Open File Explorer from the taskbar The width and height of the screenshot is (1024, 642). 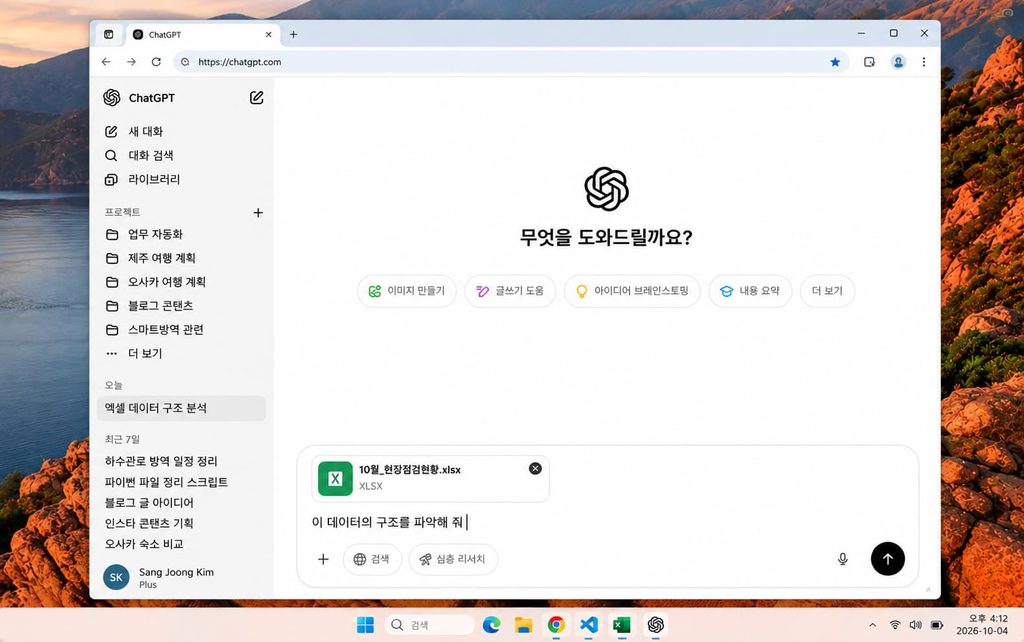[x=524, y=625]
